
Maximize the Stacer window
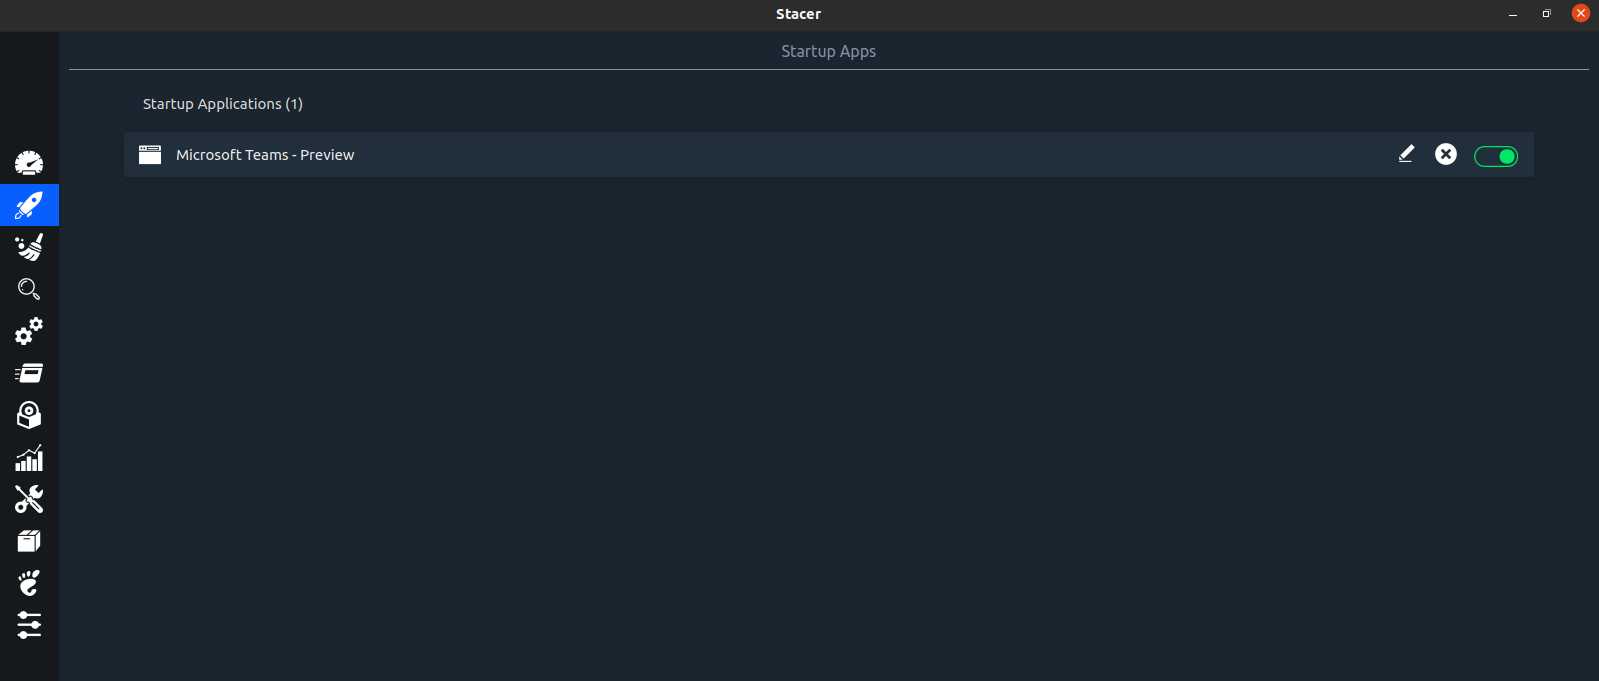point(1546,14)
